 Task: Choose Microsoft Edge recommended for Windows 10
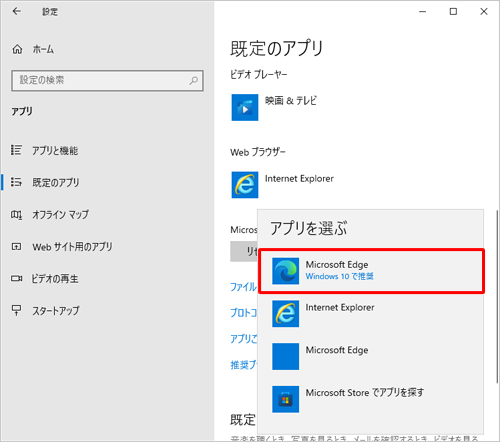tap(372, 271)
